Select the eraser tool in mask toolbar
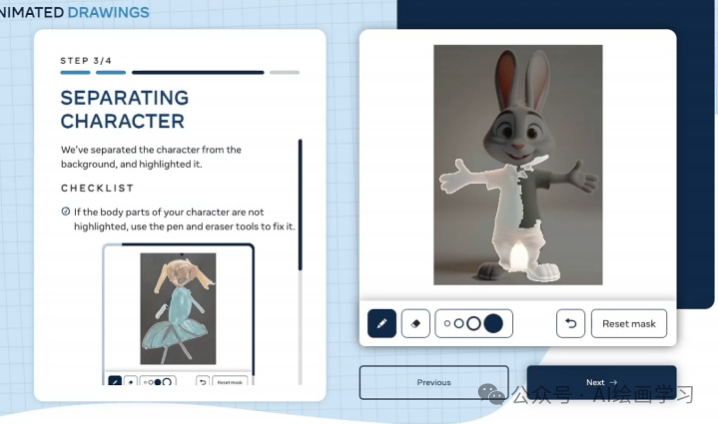Image resolution: width=718 pixels, height=424 pixels. 415,323
